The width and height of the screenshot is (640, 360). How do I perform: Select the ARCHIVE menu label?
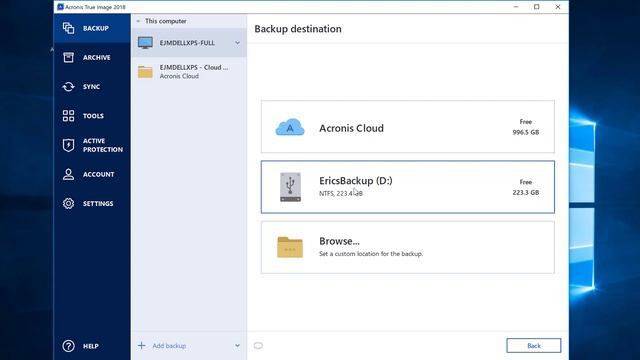click(97, 58)
